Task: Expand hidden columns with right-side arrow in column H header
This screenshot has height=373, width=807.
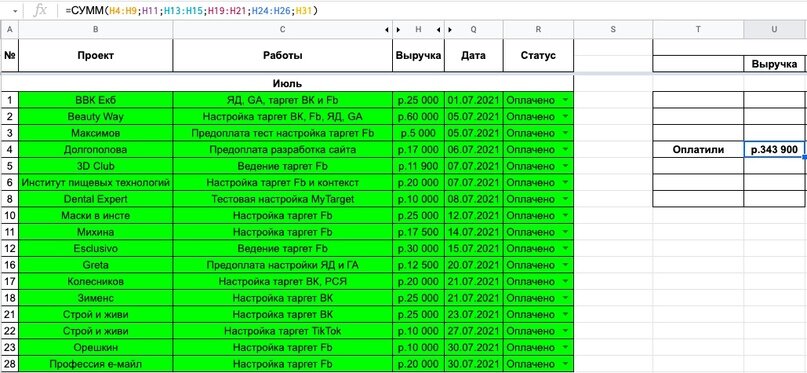Action: point(438,30)
